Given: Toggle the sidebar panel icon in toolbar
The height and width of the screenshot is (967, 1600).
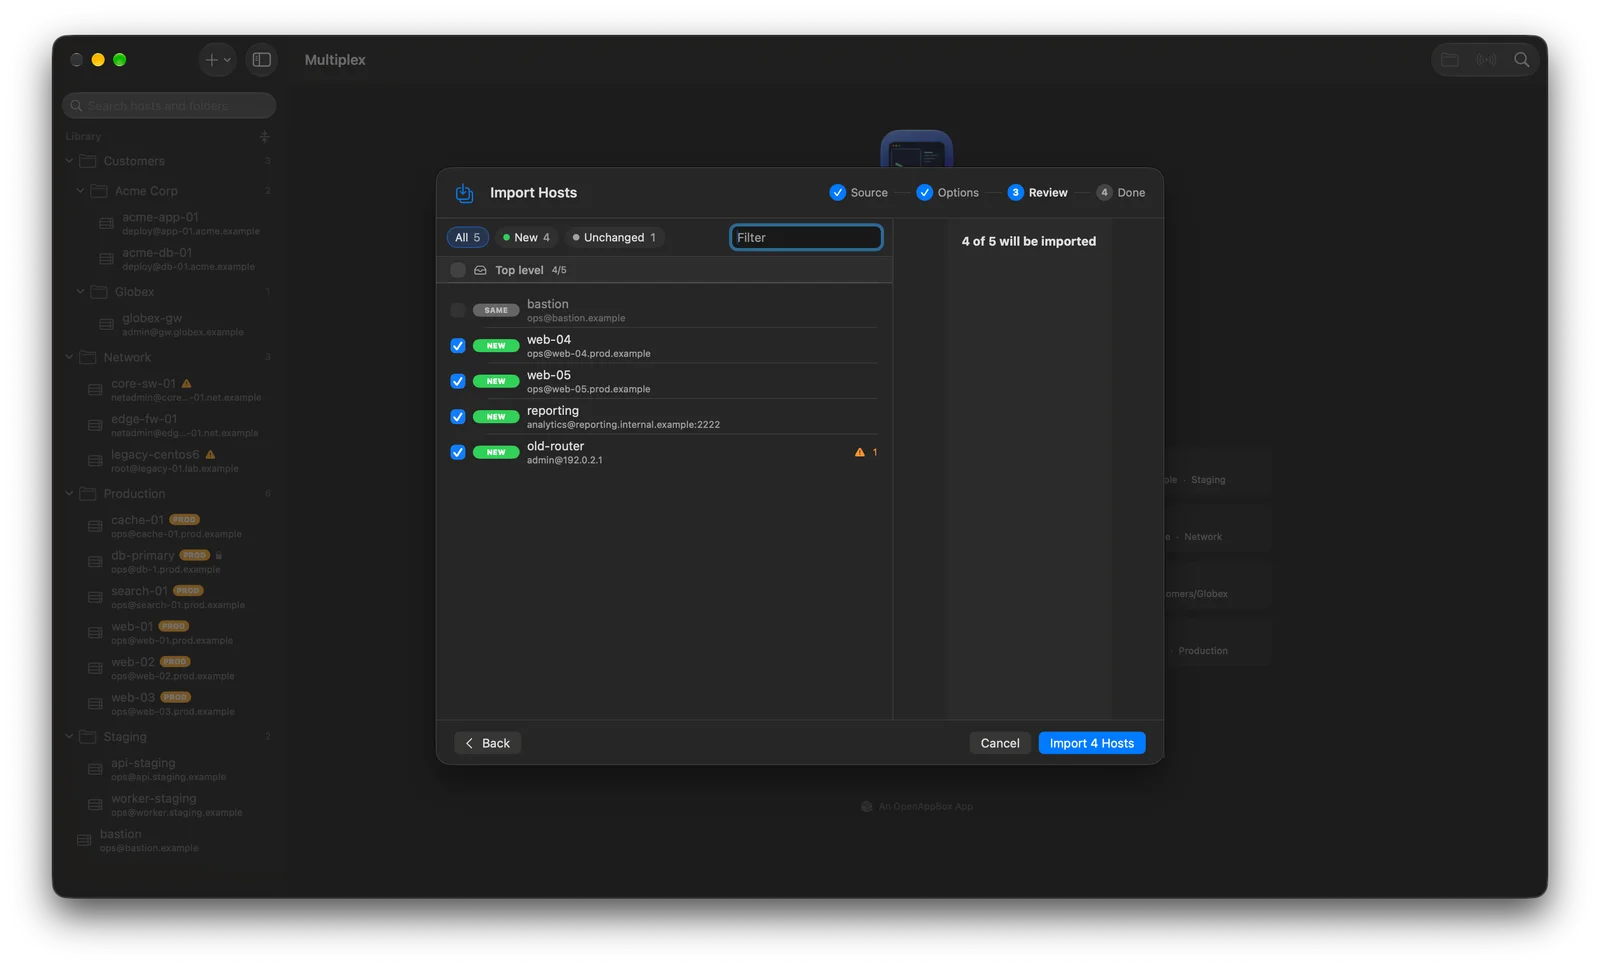Looking at the screenshot, I should [262, 60].
